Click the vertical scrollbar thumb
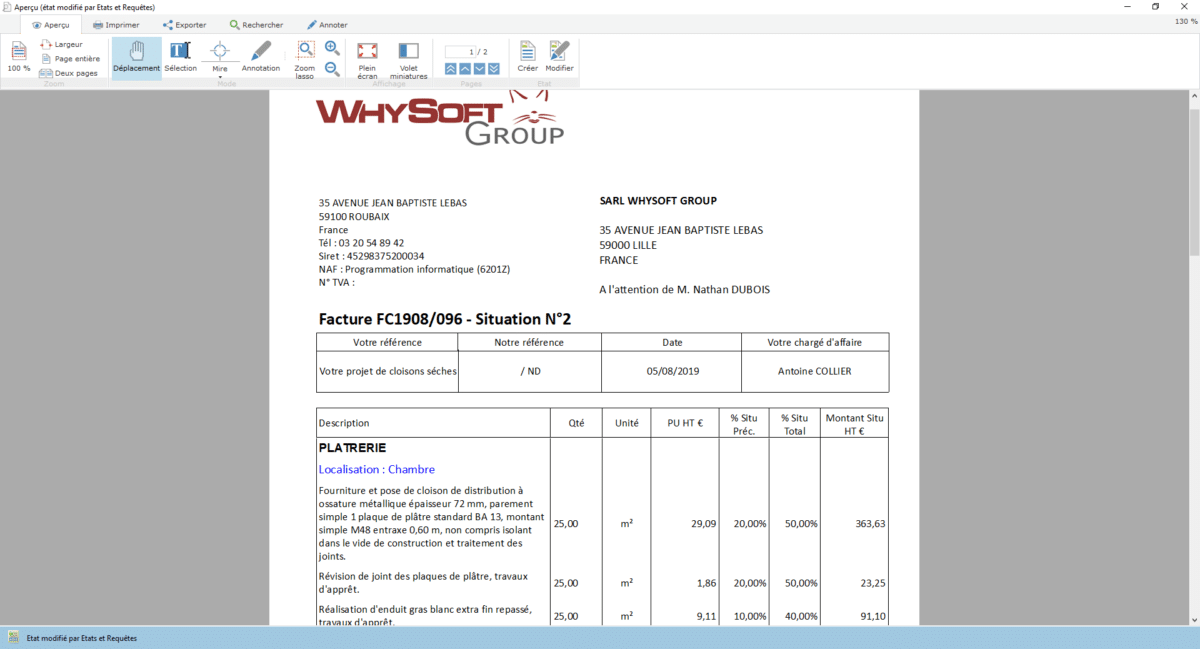 tap(1193, 180)
